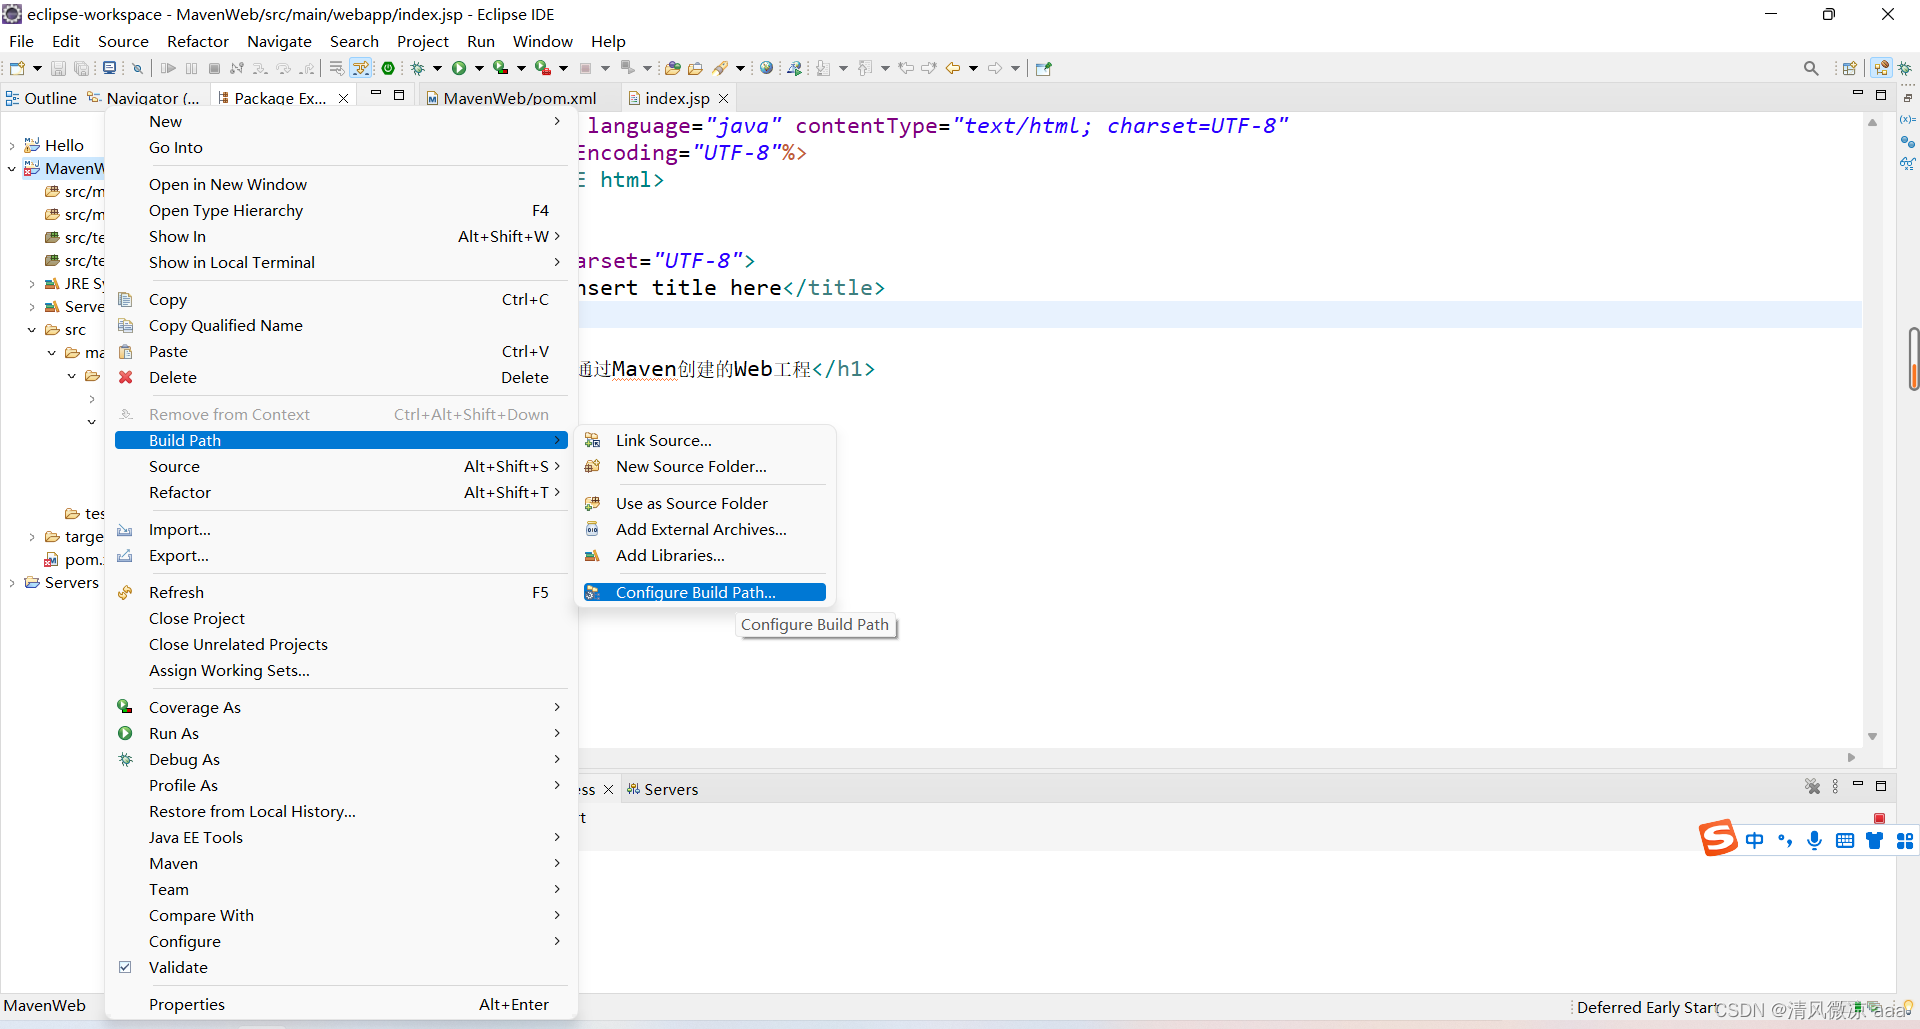This screenshot has width=1920, height=1029.
Task: Click the green Spring Boot power icon
Action: click(x=388, y=68)
